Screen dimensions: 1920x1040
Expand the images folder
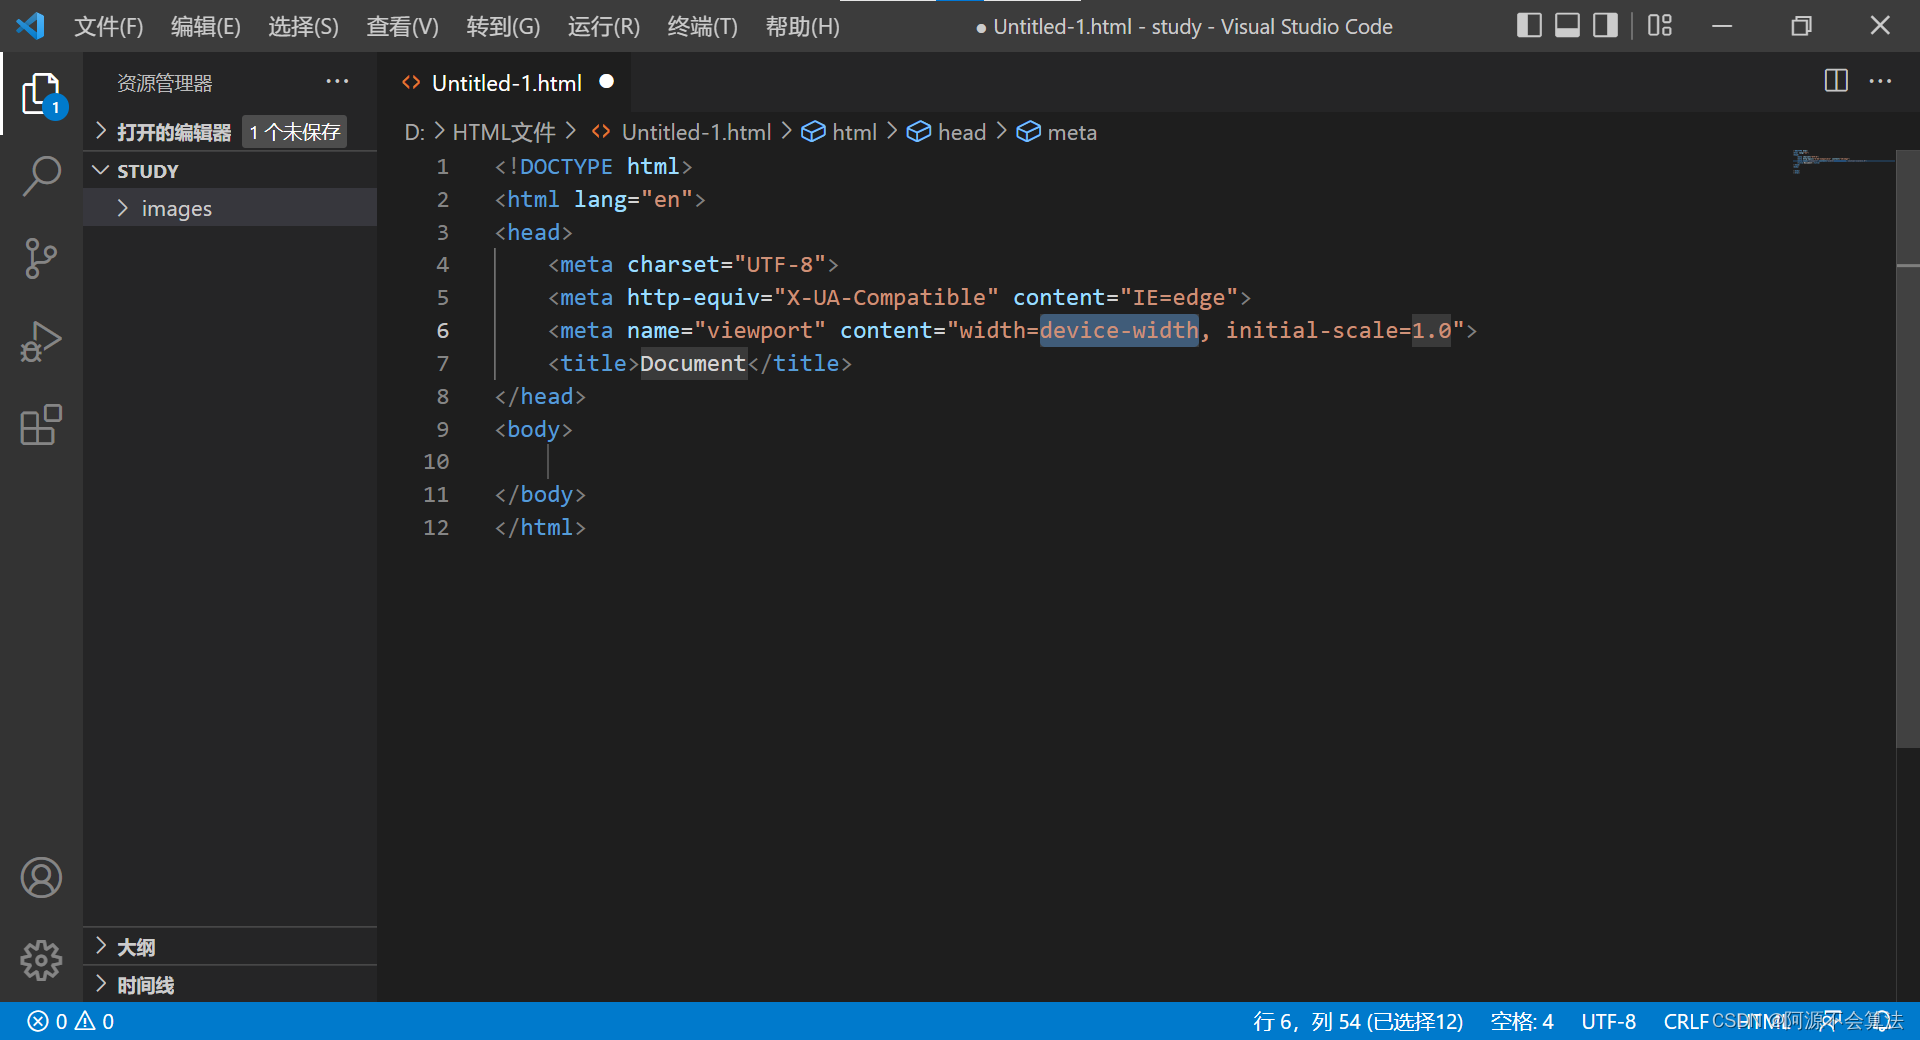pyautogui.click(x=230, y=208)
